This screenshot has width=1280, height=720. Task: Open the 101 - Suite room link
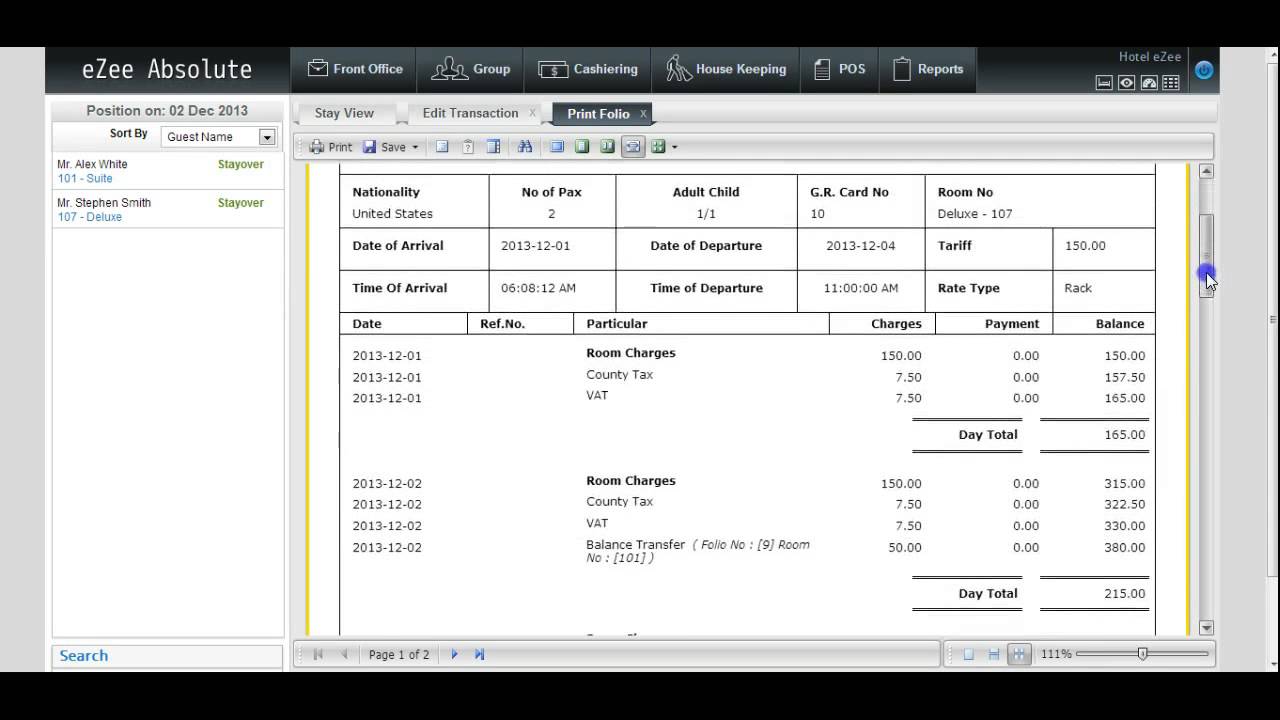click(x=85, y=179)
